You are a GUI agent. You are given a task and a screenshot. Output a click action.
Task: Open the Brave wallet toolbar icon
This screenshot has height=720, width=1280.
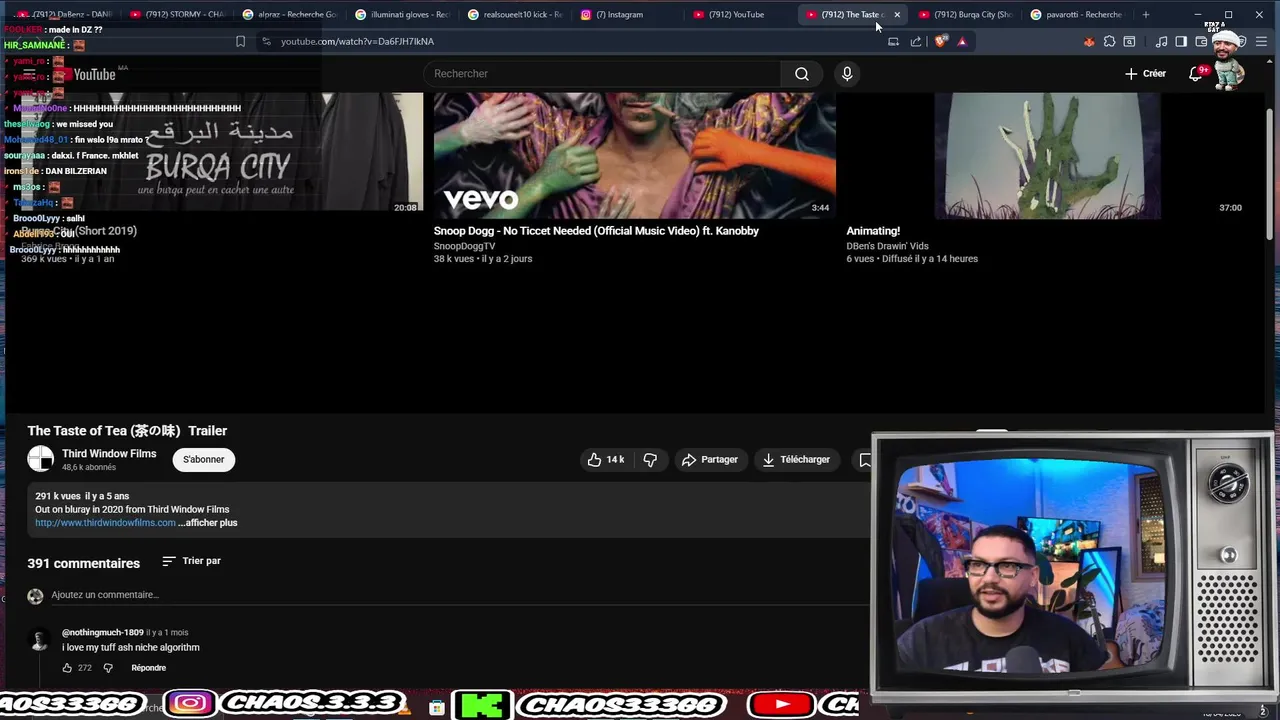click(x=1201, y=42)
